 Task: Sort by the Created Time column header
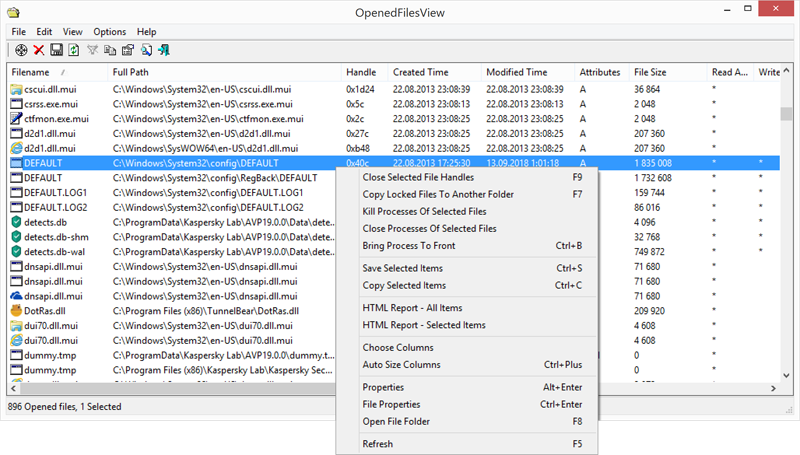[x=434, y=72]
